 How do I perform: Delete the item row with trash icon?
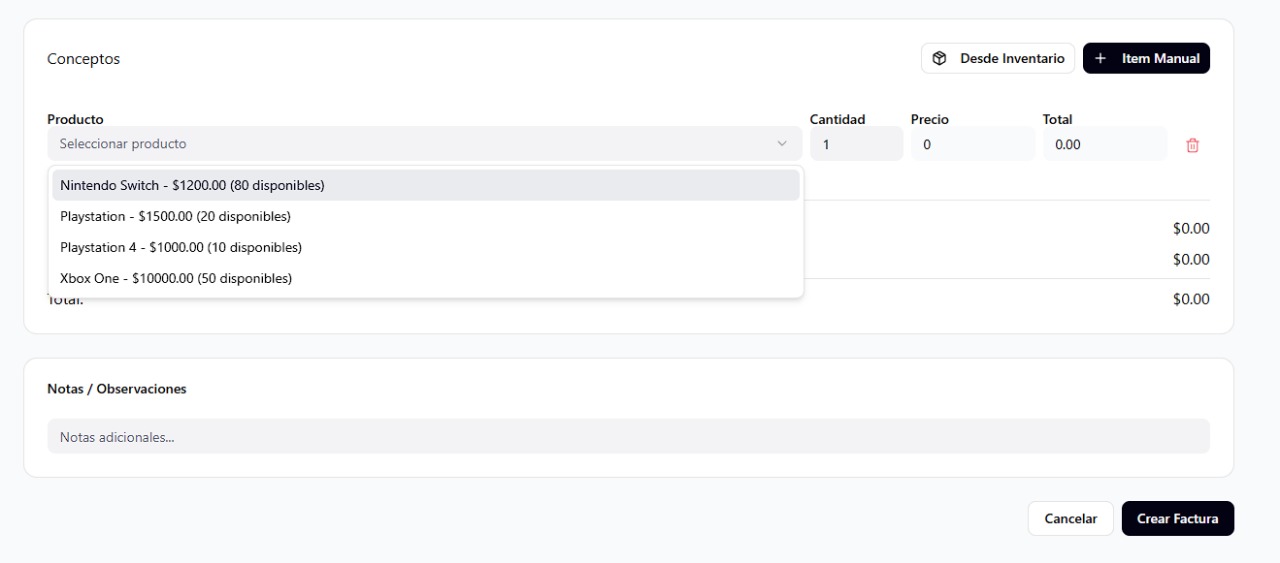[x=1192, y=145]
